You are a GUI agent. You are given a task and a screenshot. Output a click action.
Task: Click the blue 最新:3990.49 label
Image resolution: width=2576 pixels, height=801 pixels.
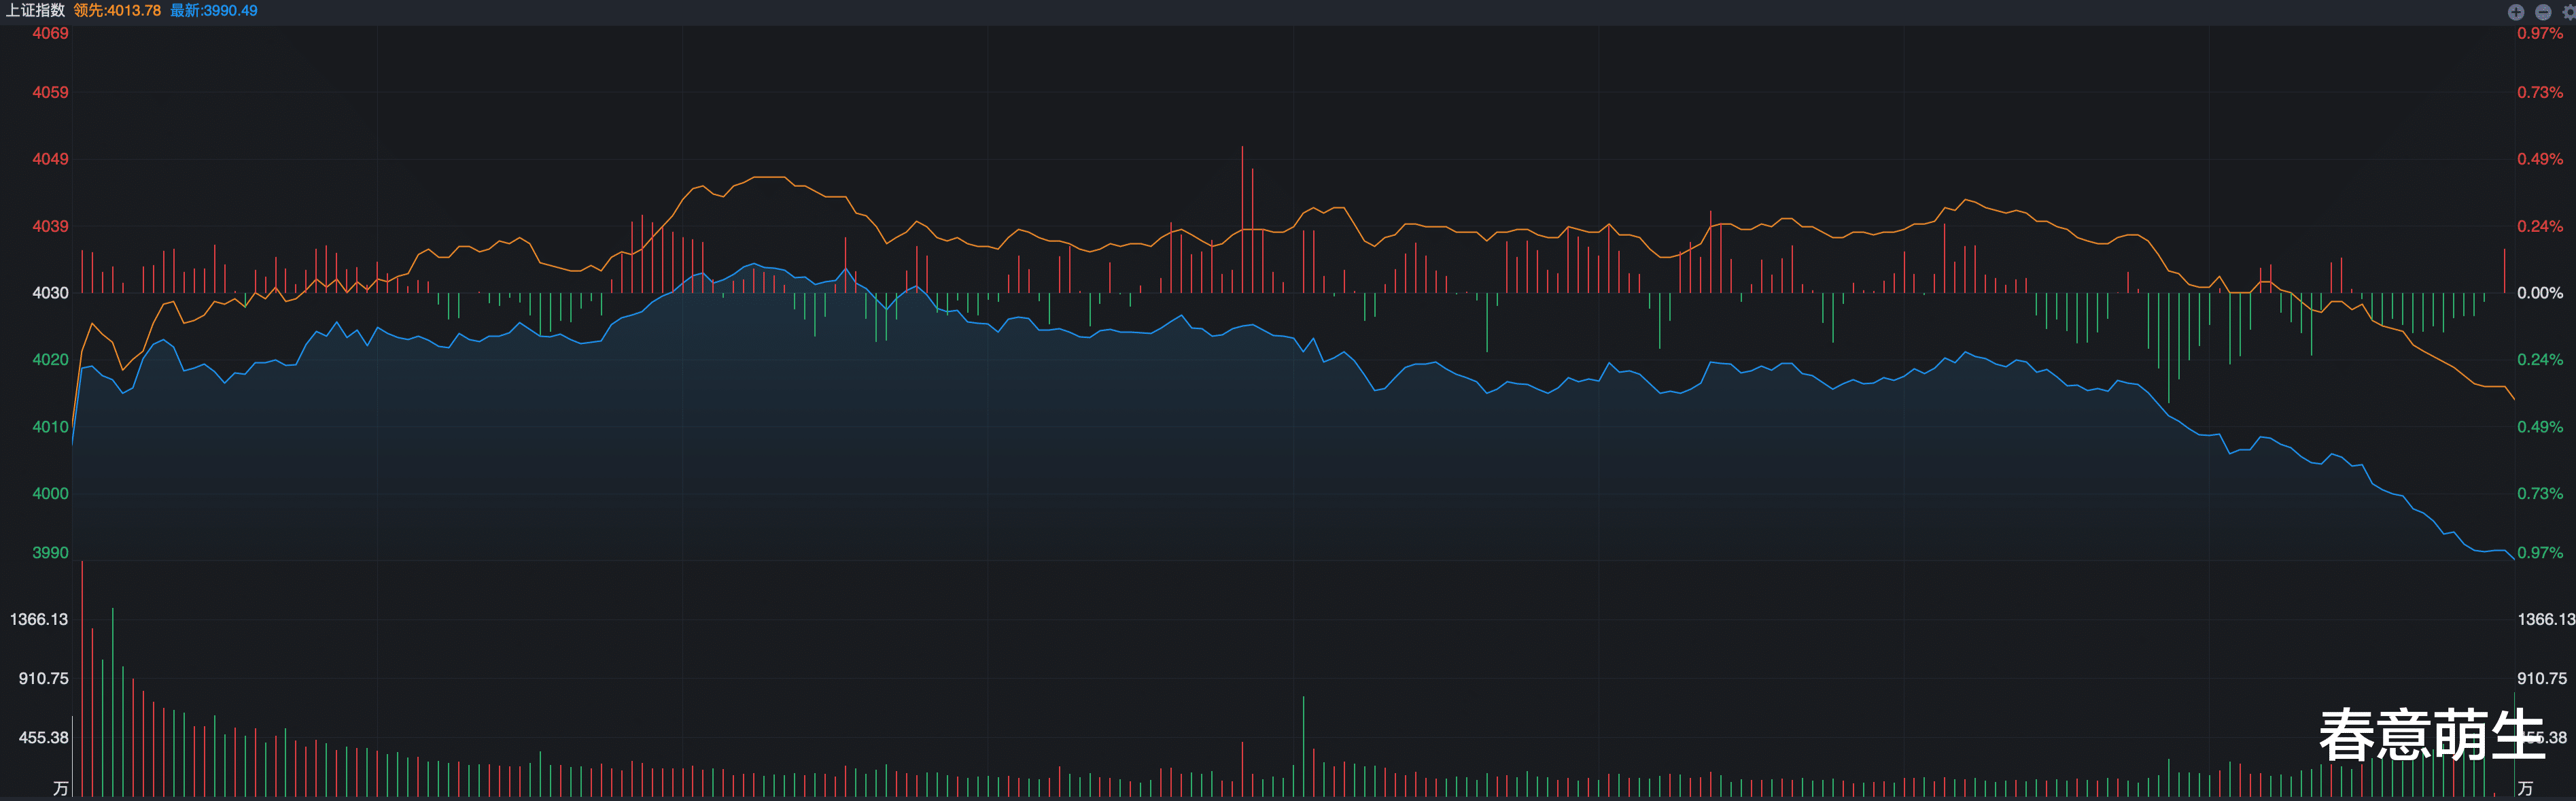213,10
